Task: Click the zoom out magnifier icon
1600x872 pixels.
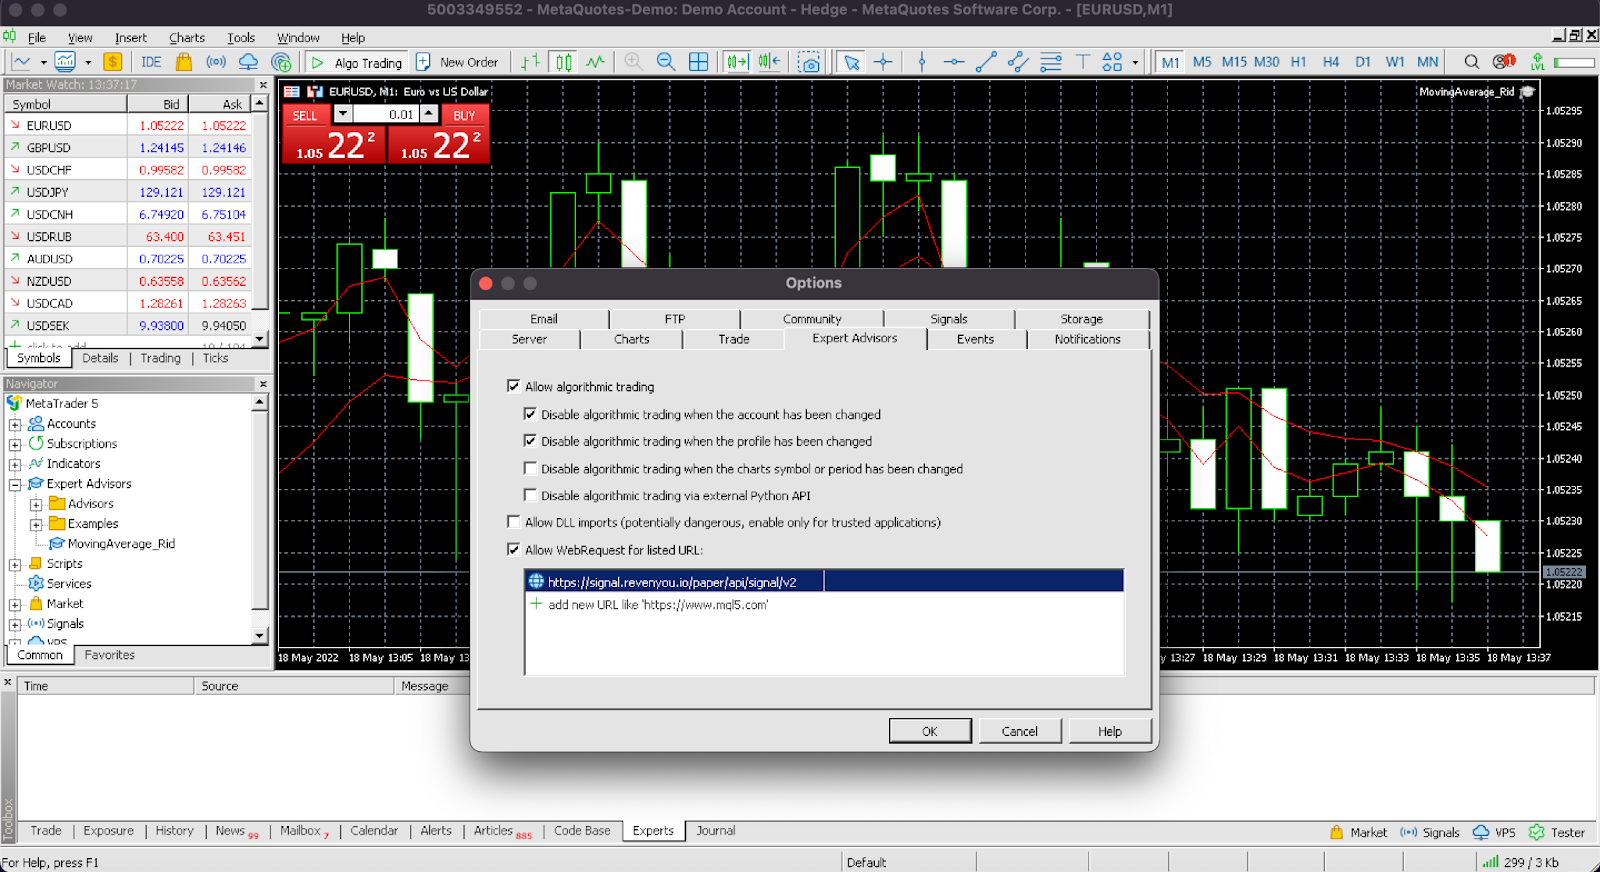Action: (666, 62)
